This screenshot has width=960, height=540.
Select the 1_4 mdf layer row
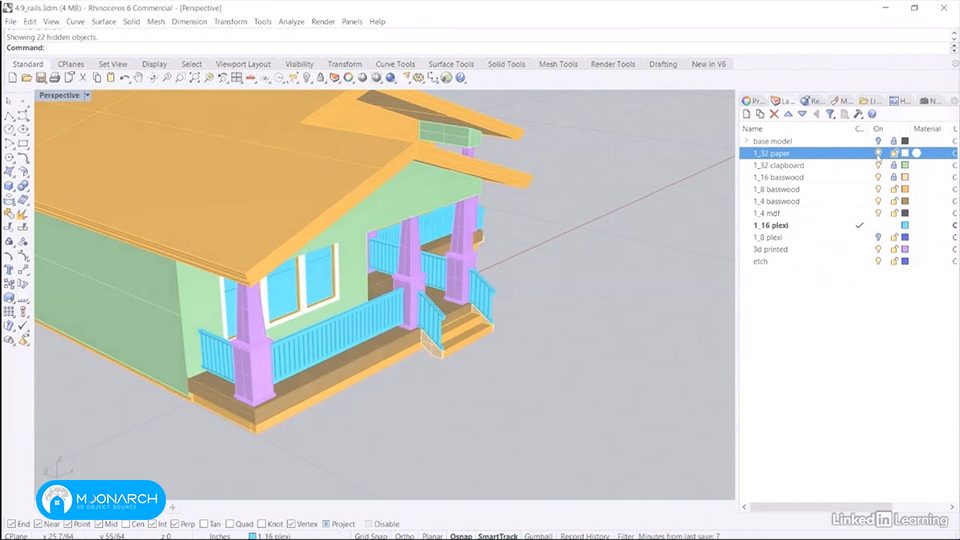pos(848,213)
